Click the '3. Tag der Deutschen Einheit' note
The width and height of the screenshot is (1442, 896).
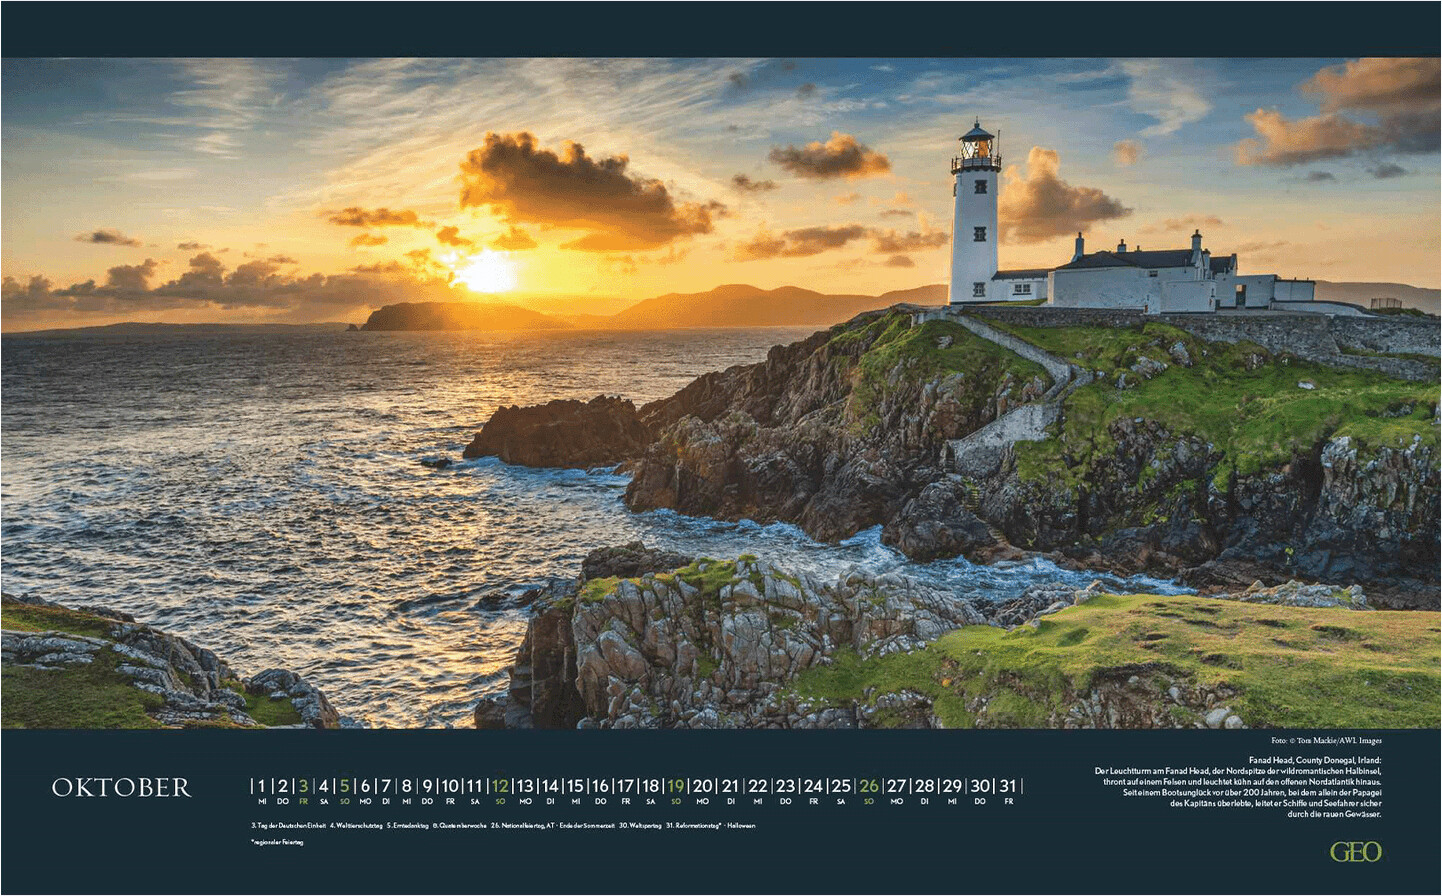(289, 826)
